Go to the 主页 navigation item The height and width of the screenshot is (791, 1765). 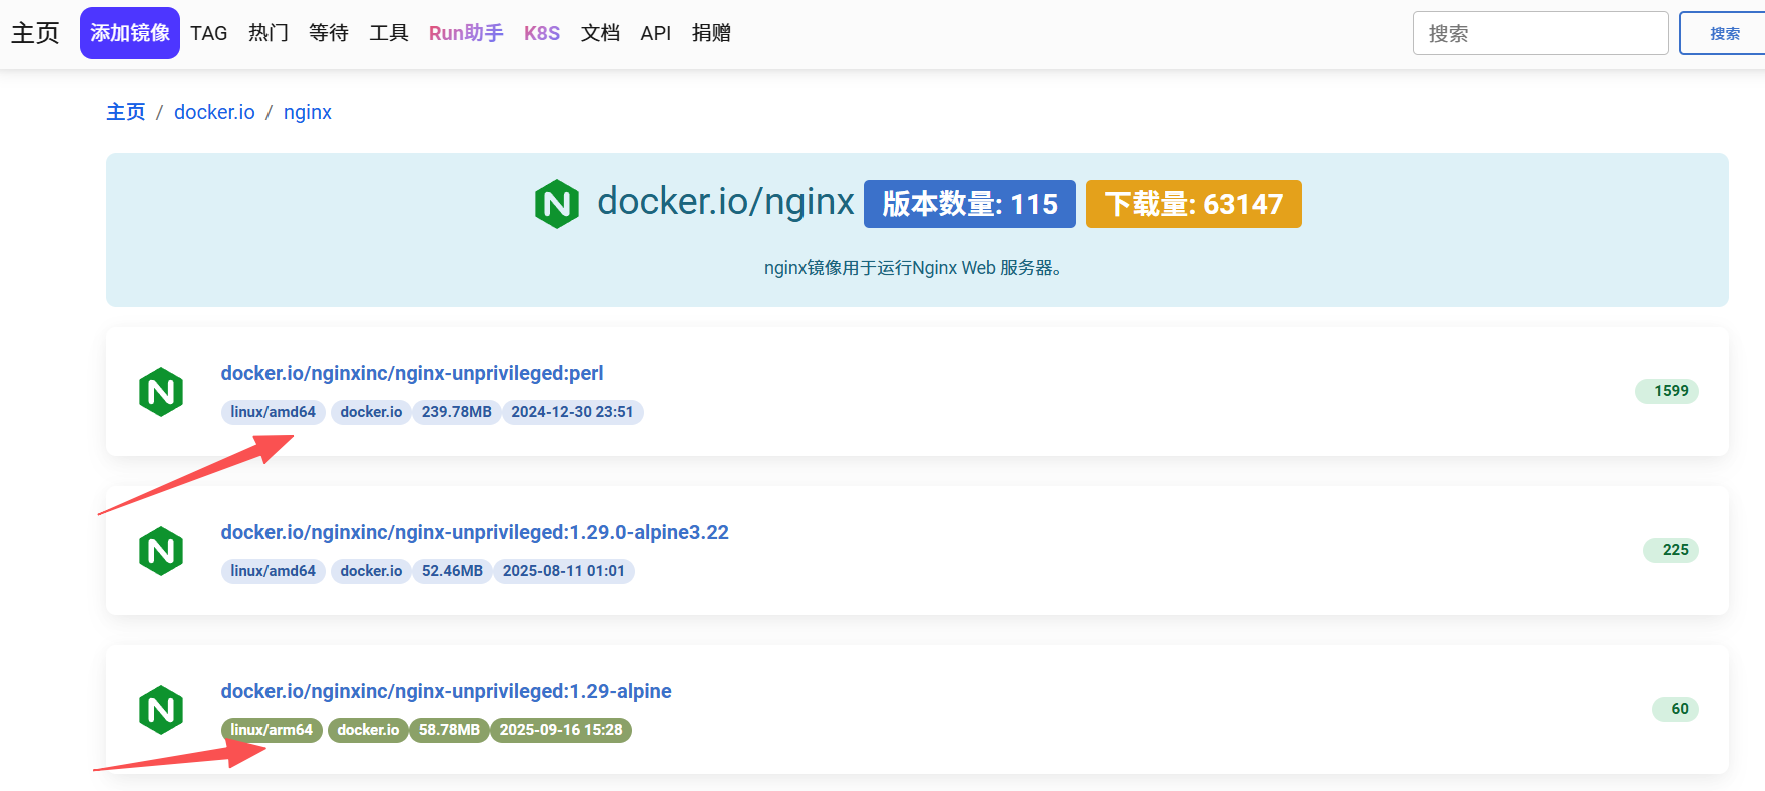pyautogui.click(x=35, y=33)
